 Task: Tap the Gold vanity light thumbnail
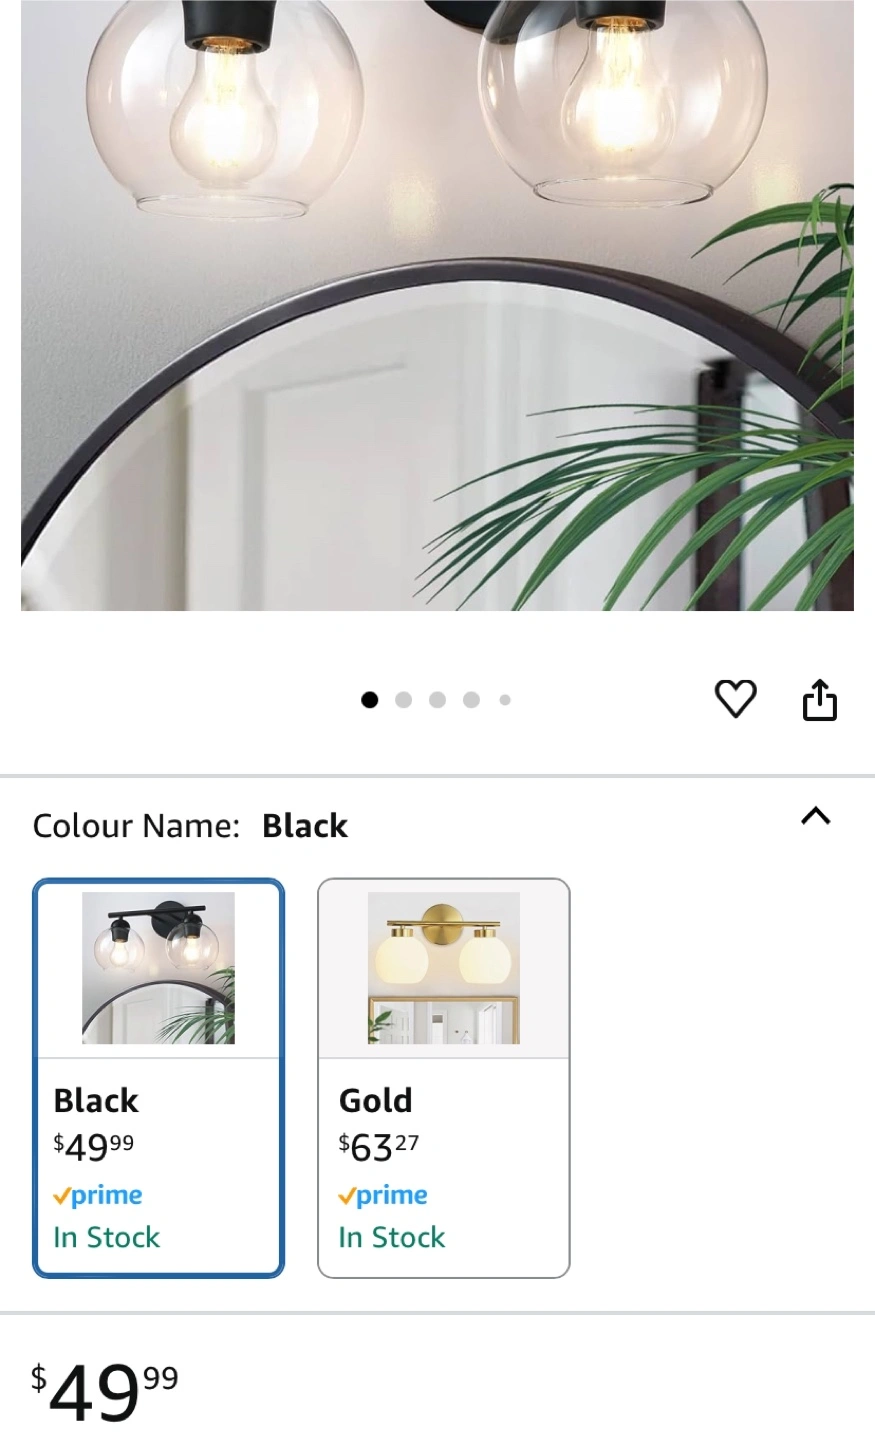pos(444,968)
